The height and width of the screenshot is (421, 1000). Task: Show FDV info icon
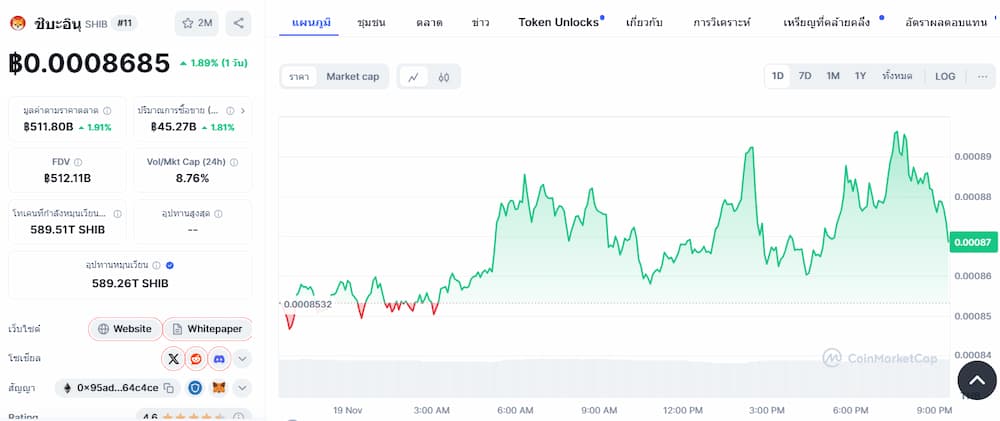[x=78, y=162]
